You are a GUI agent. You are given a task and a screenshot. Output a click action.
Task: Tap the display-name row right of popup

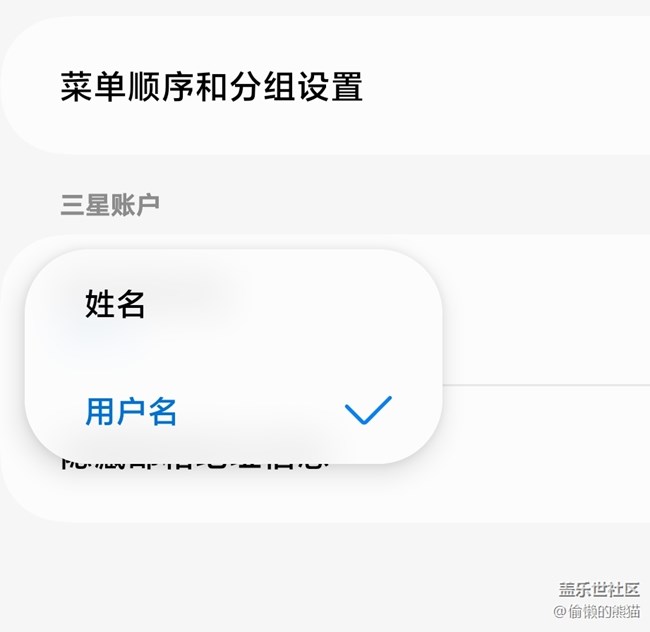pyautogui.click(x=546, y=310)
